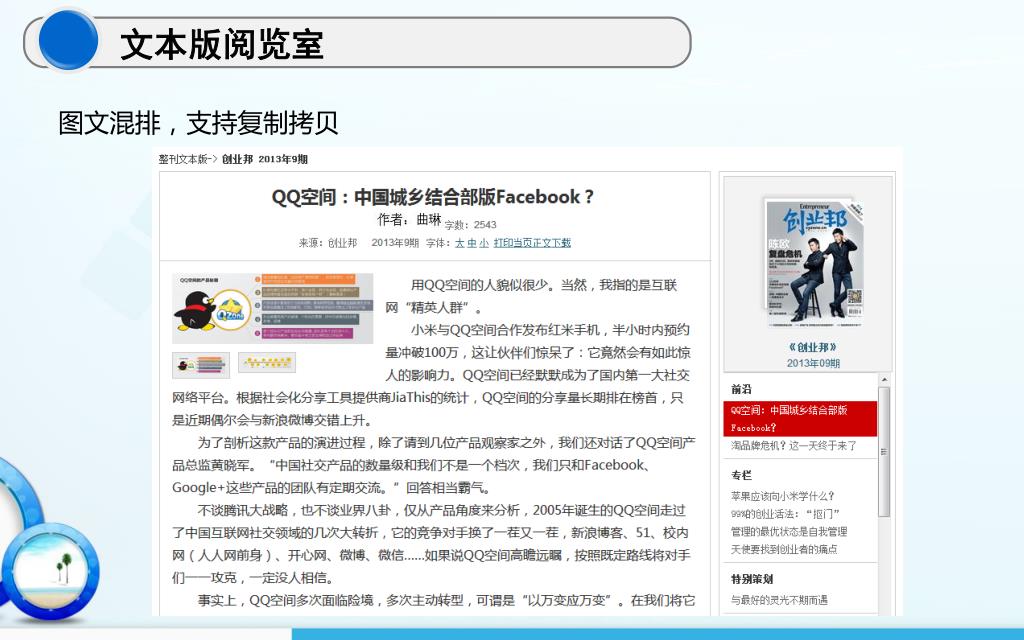The width and height of the screenshot is (1024, 640).
Task: Click the subtitle 图文混排，支持复制拷贝
Action: coord(198,123)
